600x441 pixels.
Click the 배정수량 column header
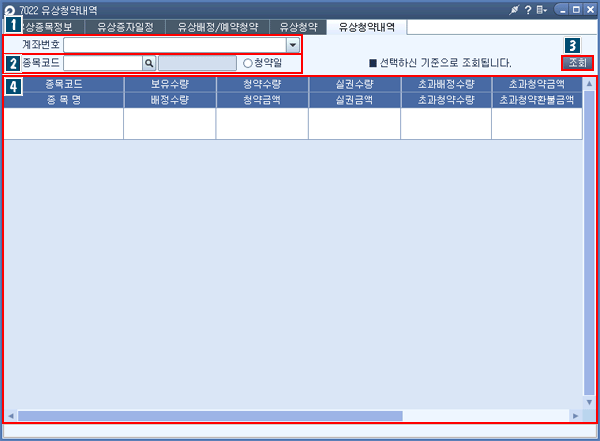[x=170, y=100]
